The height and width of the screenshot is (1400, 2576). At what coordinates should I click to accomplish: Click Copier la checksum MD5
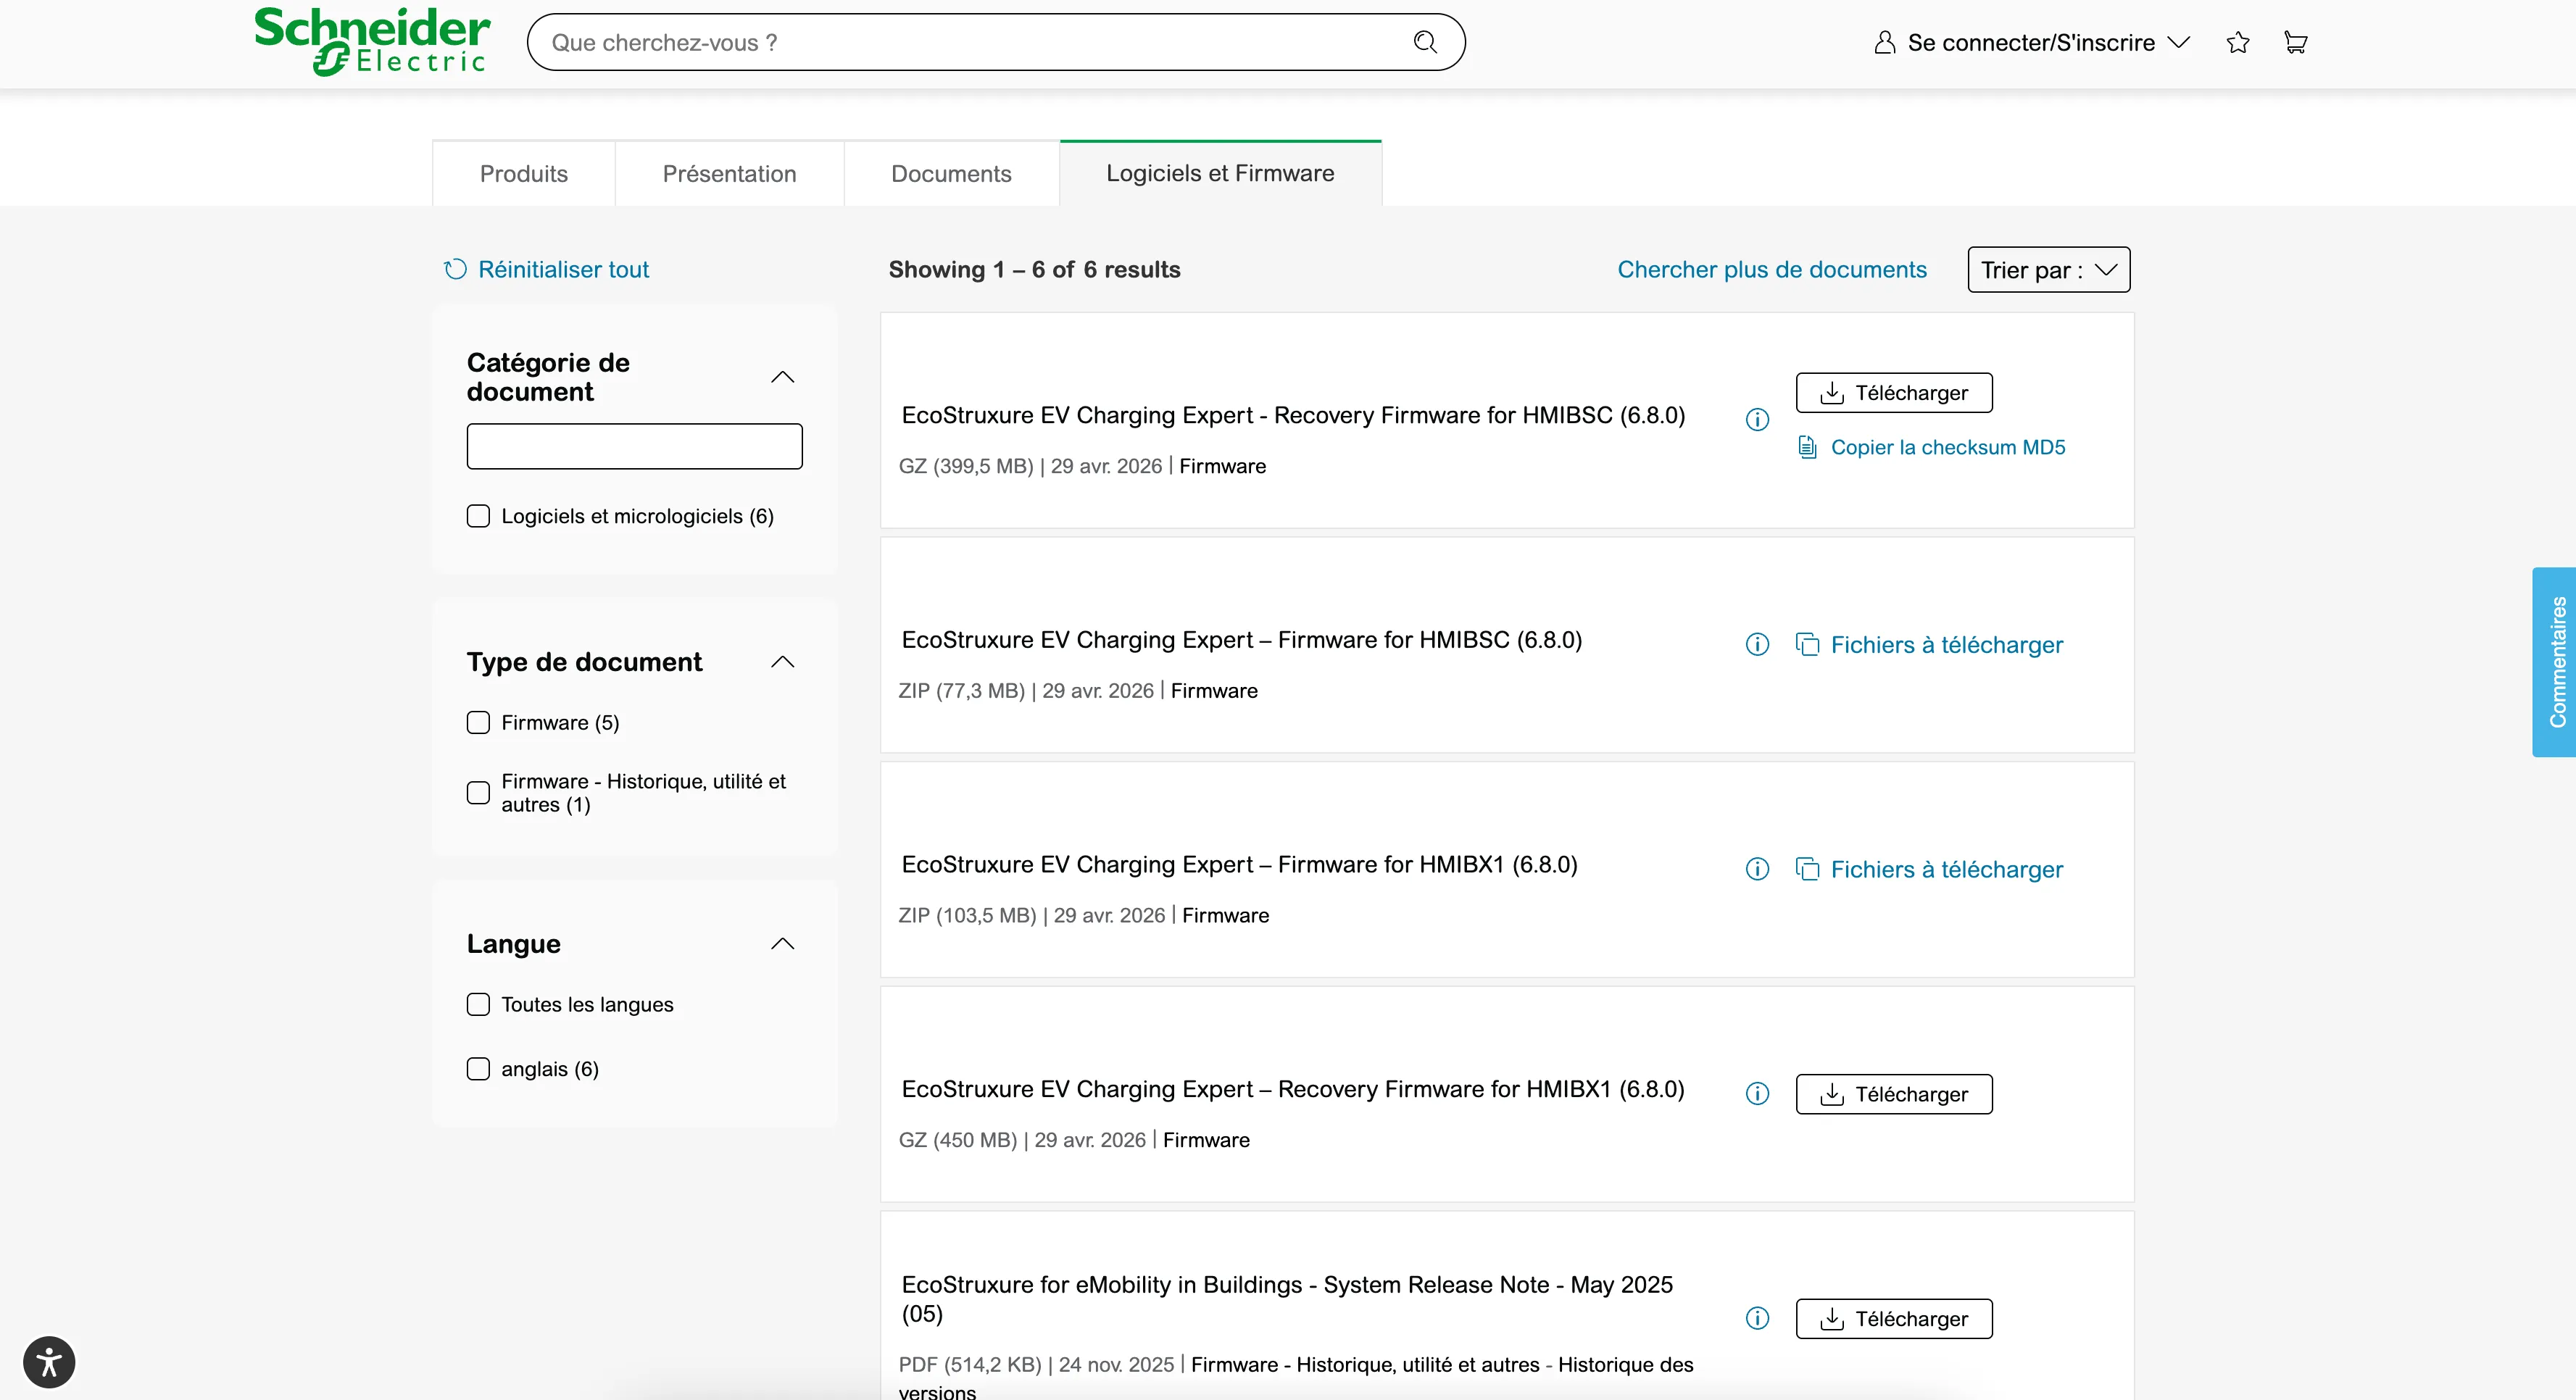pyautogui.click(x=1947, y=447)
